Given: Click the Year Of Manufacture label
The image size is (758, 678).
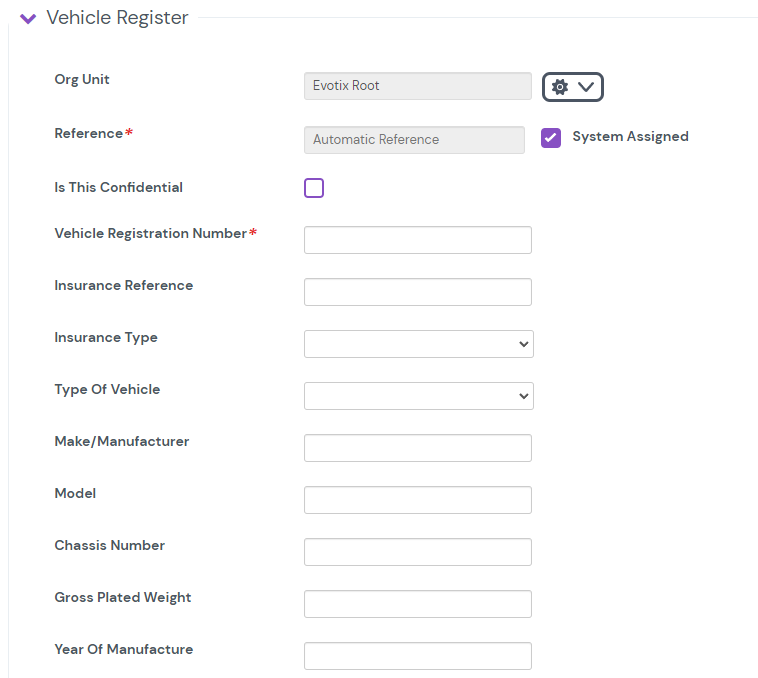Looking at the screenshot, I should coord(124,649).
